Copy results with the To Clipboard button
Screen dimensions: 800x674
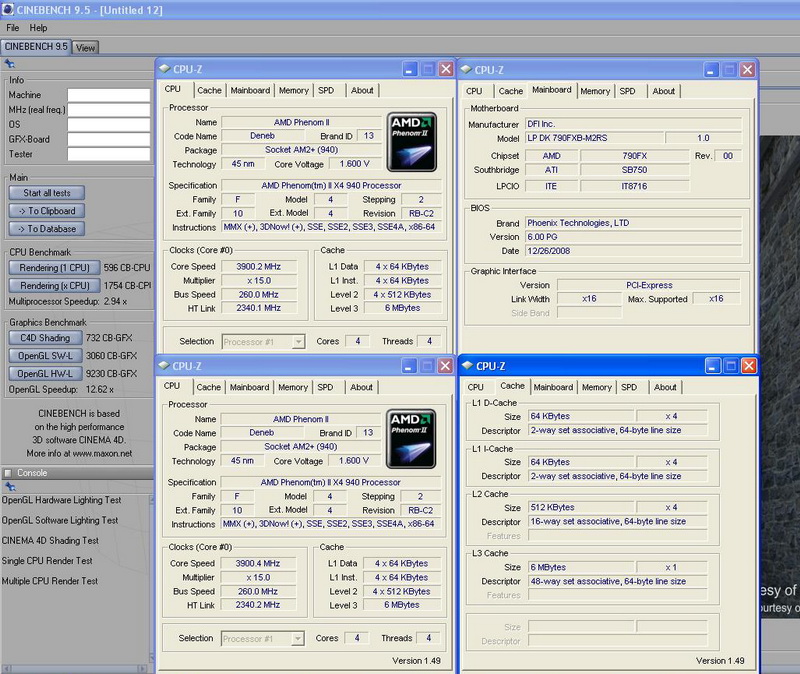click(47, 211)
